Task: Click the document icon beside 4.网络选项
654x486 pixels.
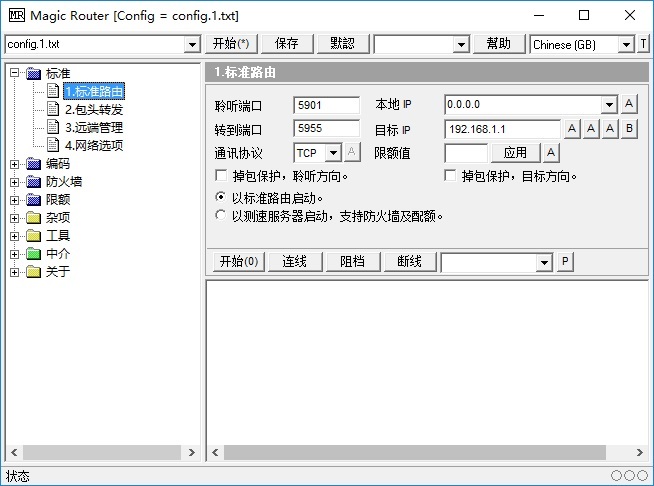Action: click(53, 145)
